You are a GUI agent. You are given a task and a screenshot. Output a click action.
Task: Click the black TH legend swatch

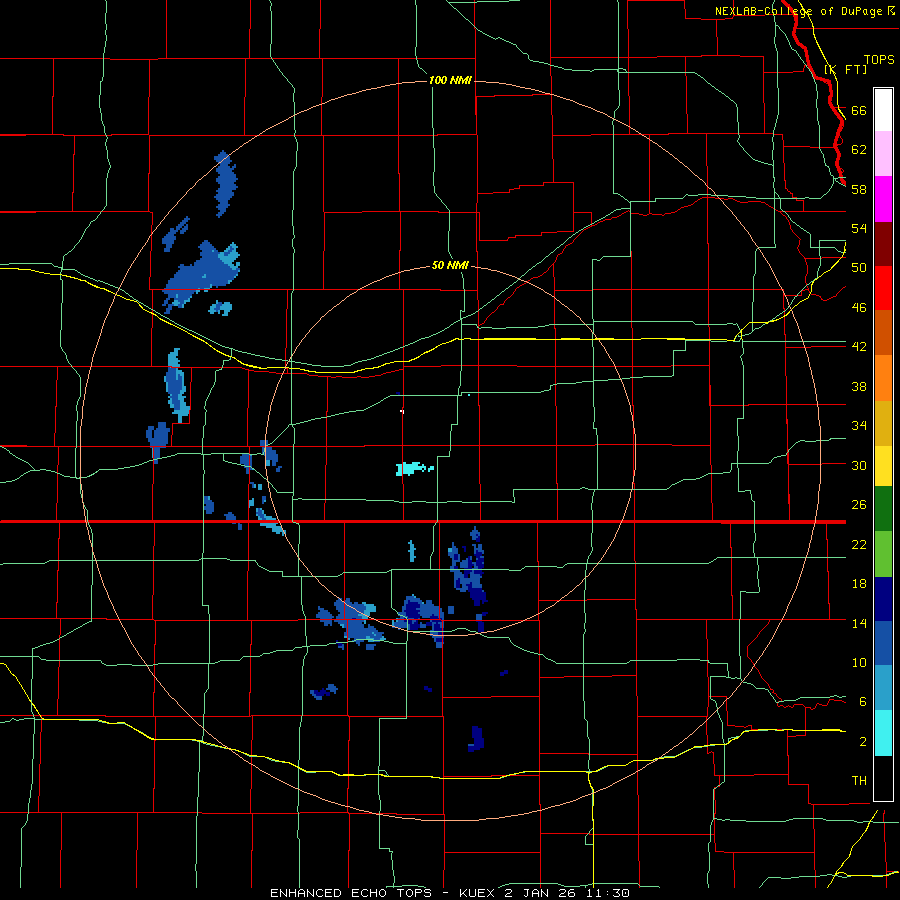883,778
